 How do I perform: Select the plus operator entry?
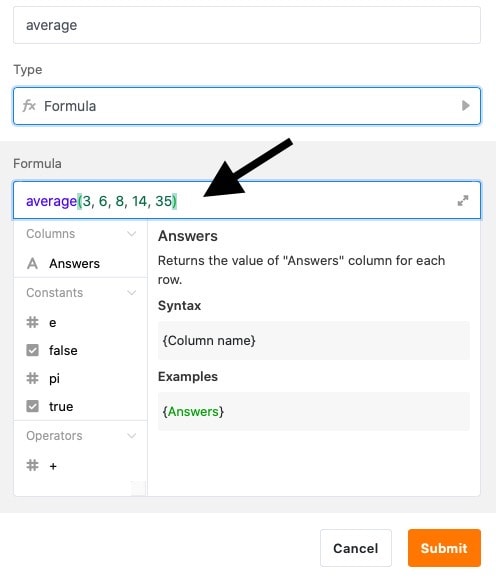click(x=80, y=466)
